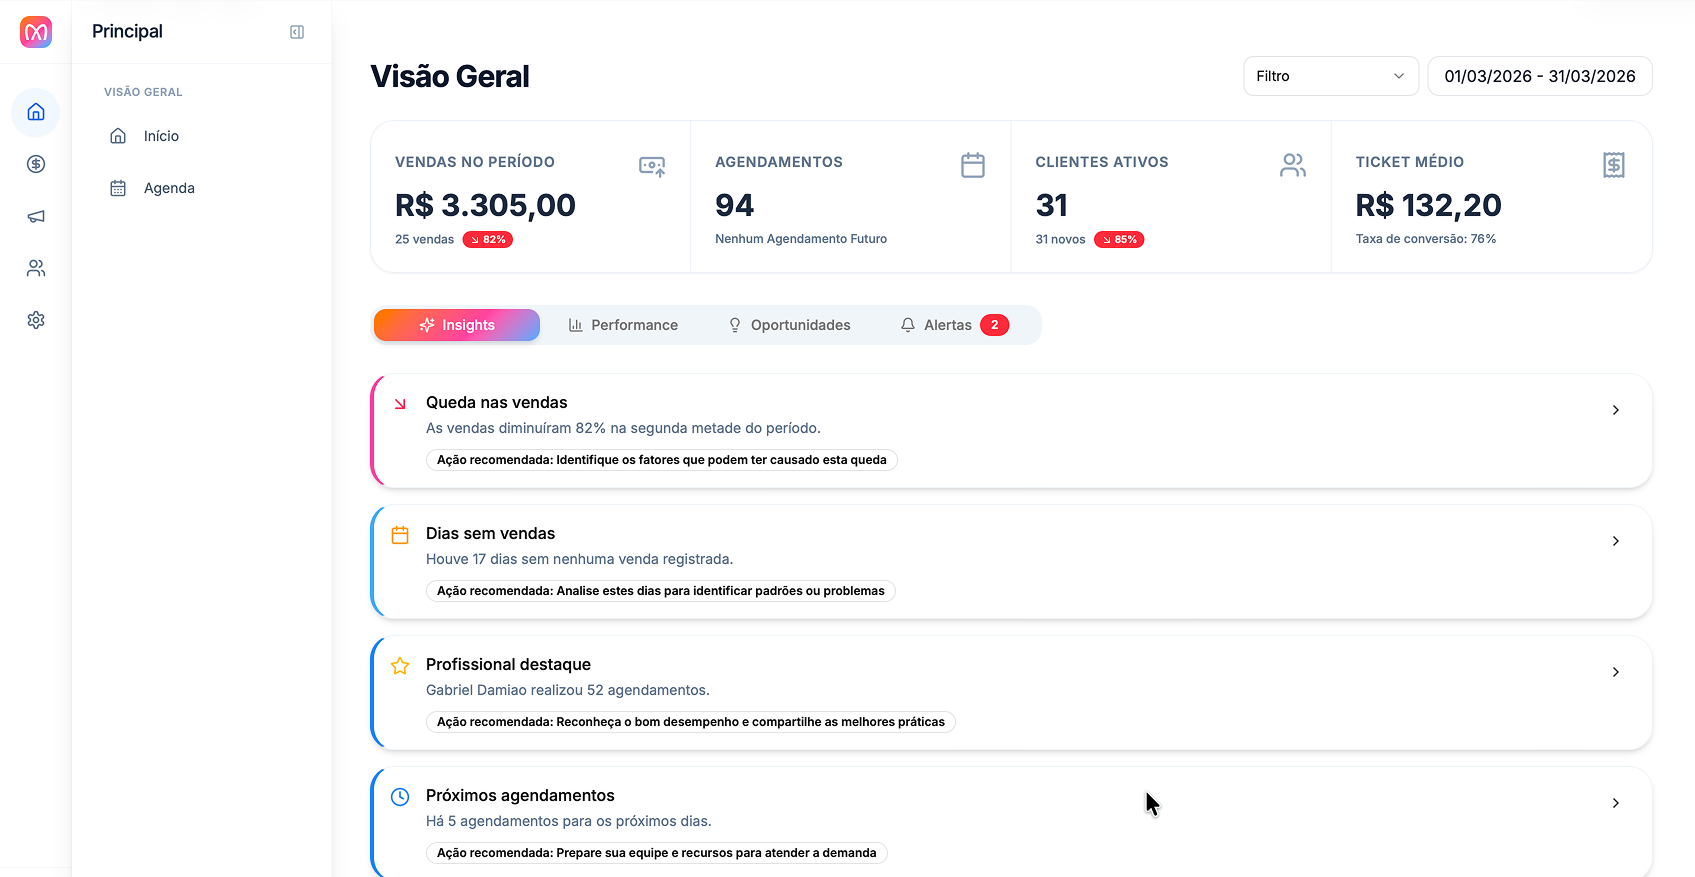Image resolution: width=1695 pixels, height=877 pixels.
Task: Click calendar icon in Agendamentos card
Action: click(972, 165)
